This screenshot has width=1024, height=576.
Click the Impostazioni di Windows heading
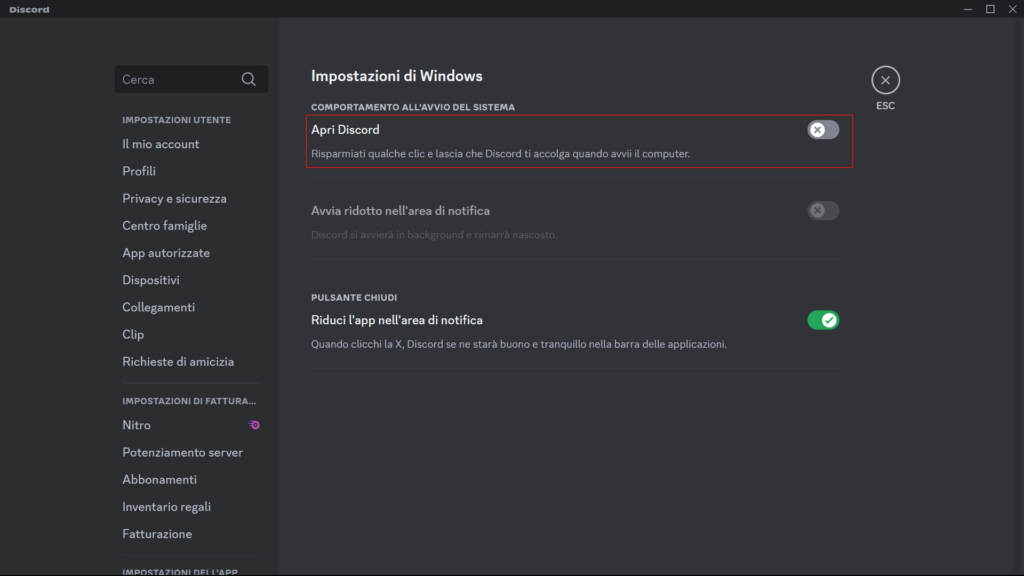[x=396, y=76]
